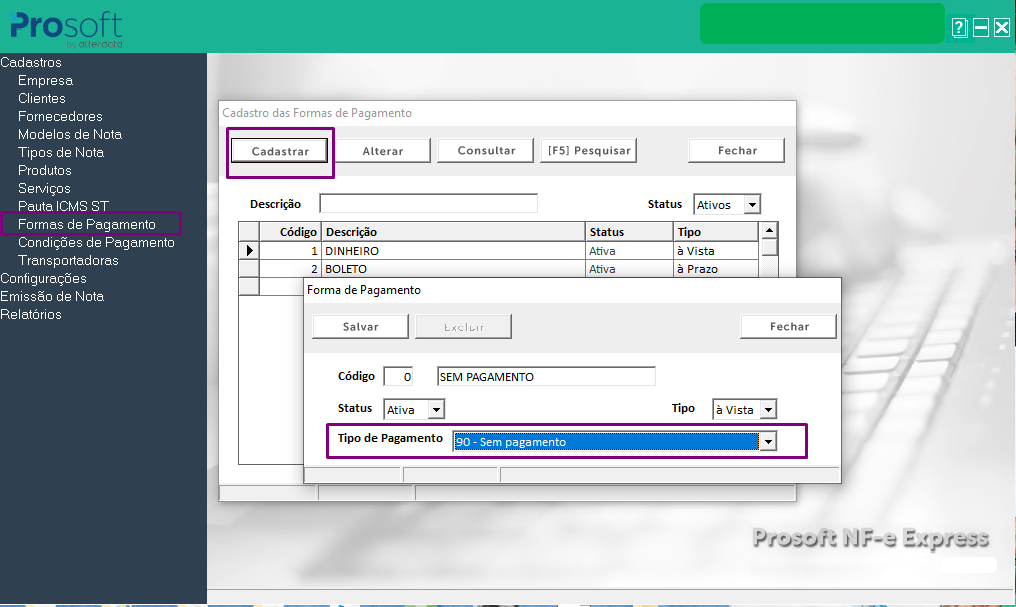Close the Prosoft application window
The height and width of the screenshot is (607, 1016).
coord(1002,28)
